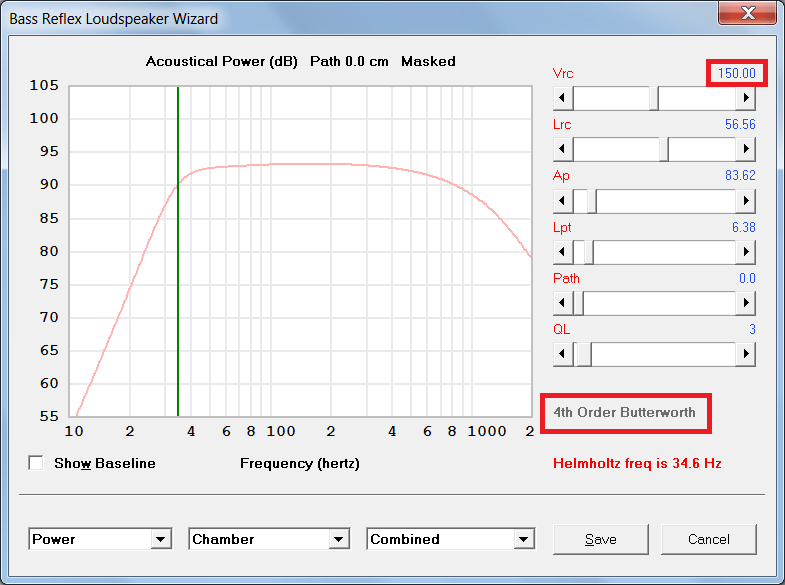The height and width of the screenshot is (585, 785).
Task: Click the red Lpt parameter label
Action: tap(562, 228)
